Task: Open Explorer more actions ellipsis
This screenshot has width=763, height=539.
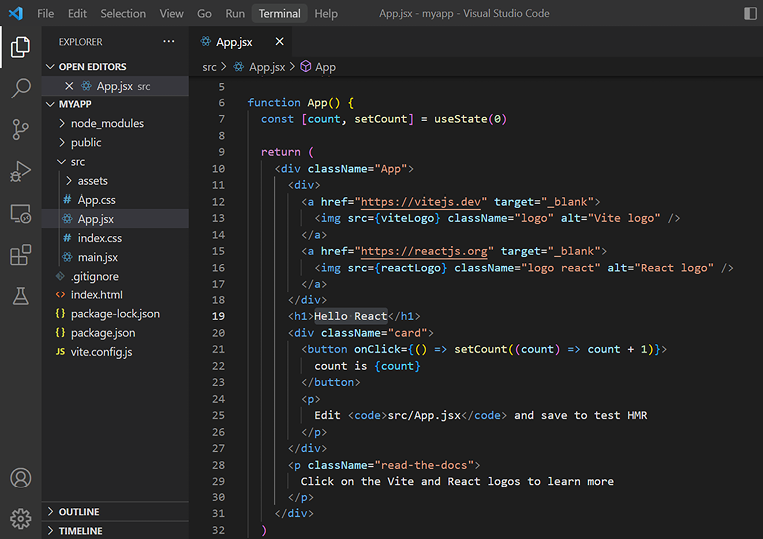Action: point(169,42)
